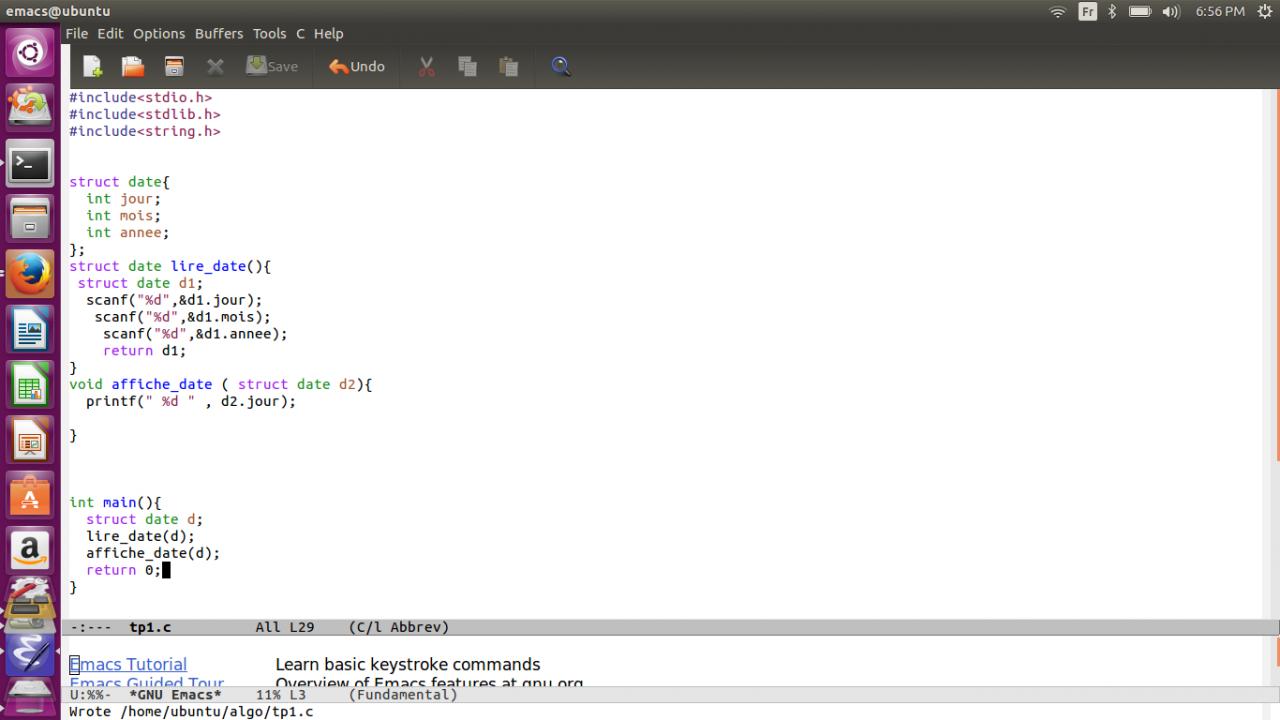
Task: Open LibreOffice Calc from the launcher
Action: [x=30, y=384]
